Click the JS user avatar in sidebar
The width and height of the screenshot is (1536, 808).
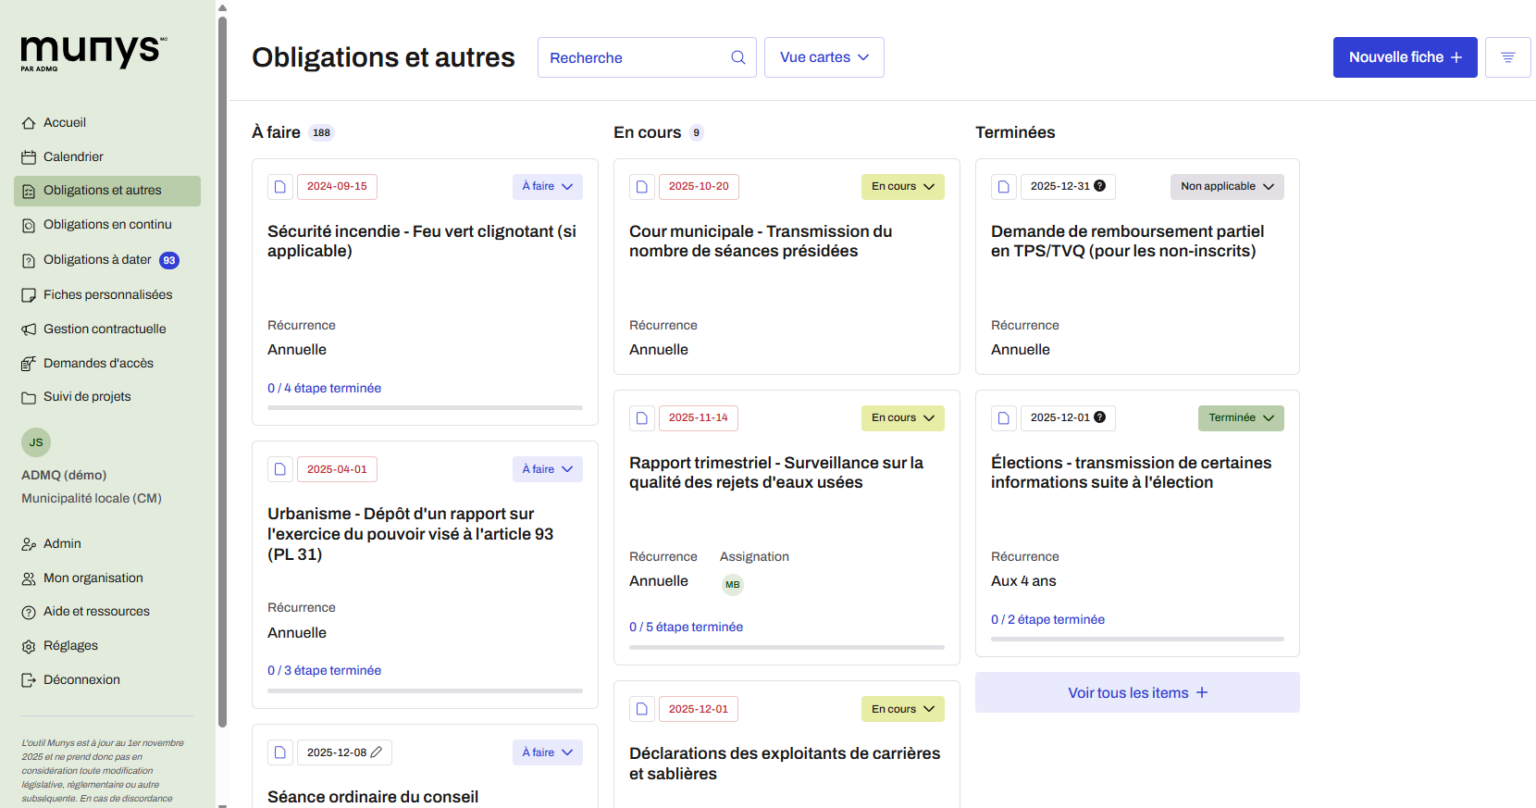pos(36,442)
